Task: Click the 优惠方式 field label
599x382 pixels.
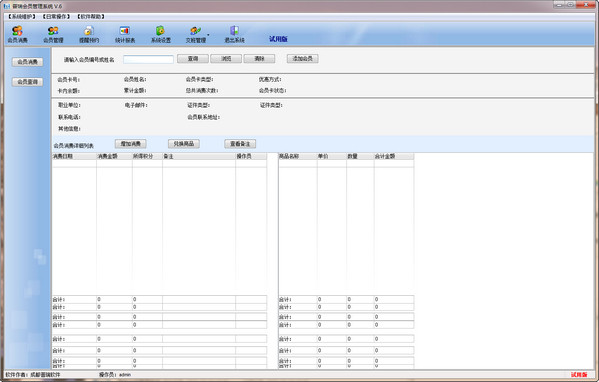Action: click(270, 79)
